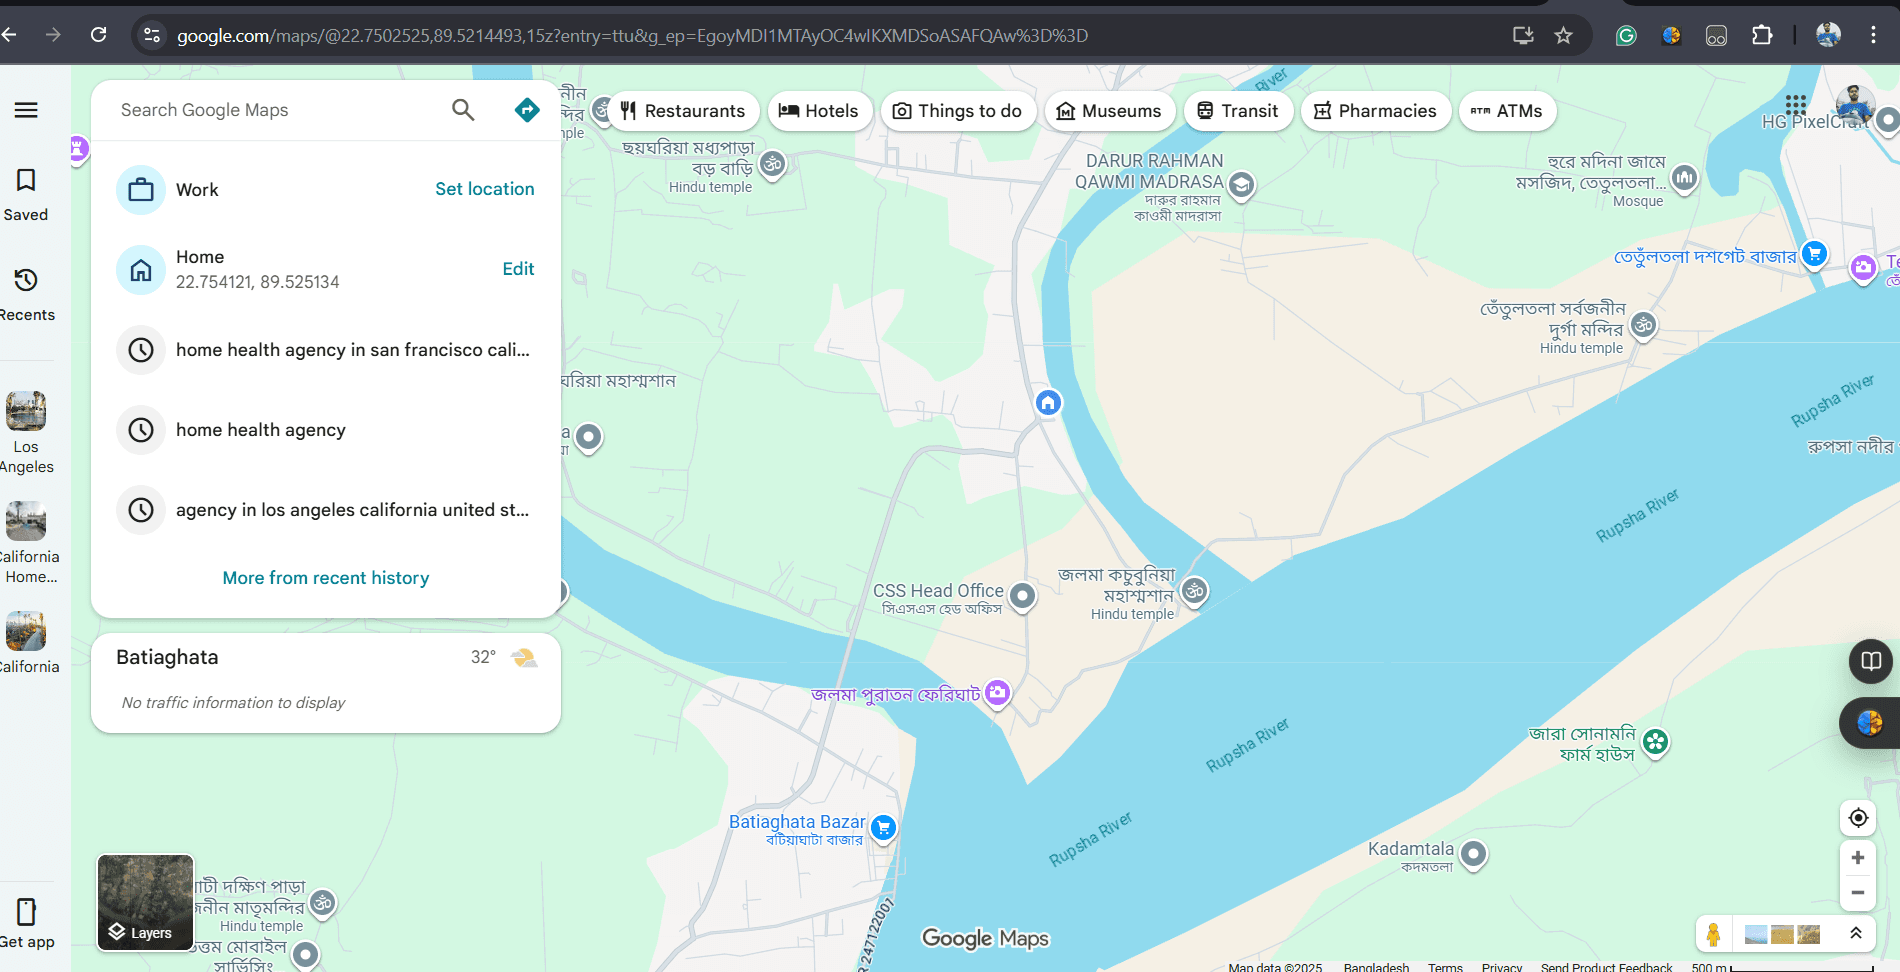The height and width of the screenshot is (972, 1900).
Task: Zoom in on the map
Action: pos(1858,858)
